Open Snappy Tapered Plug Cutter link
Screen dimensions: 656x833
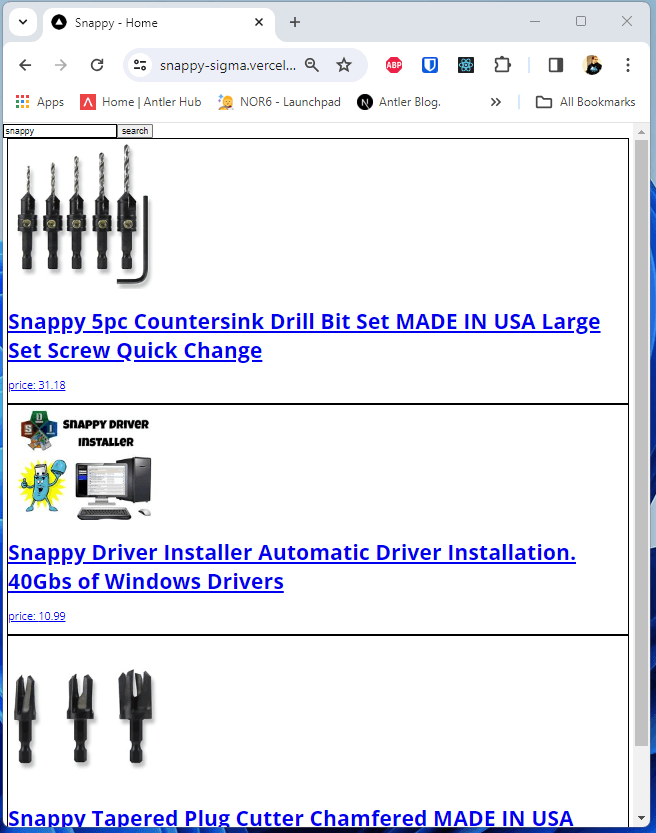coord(291,818)
